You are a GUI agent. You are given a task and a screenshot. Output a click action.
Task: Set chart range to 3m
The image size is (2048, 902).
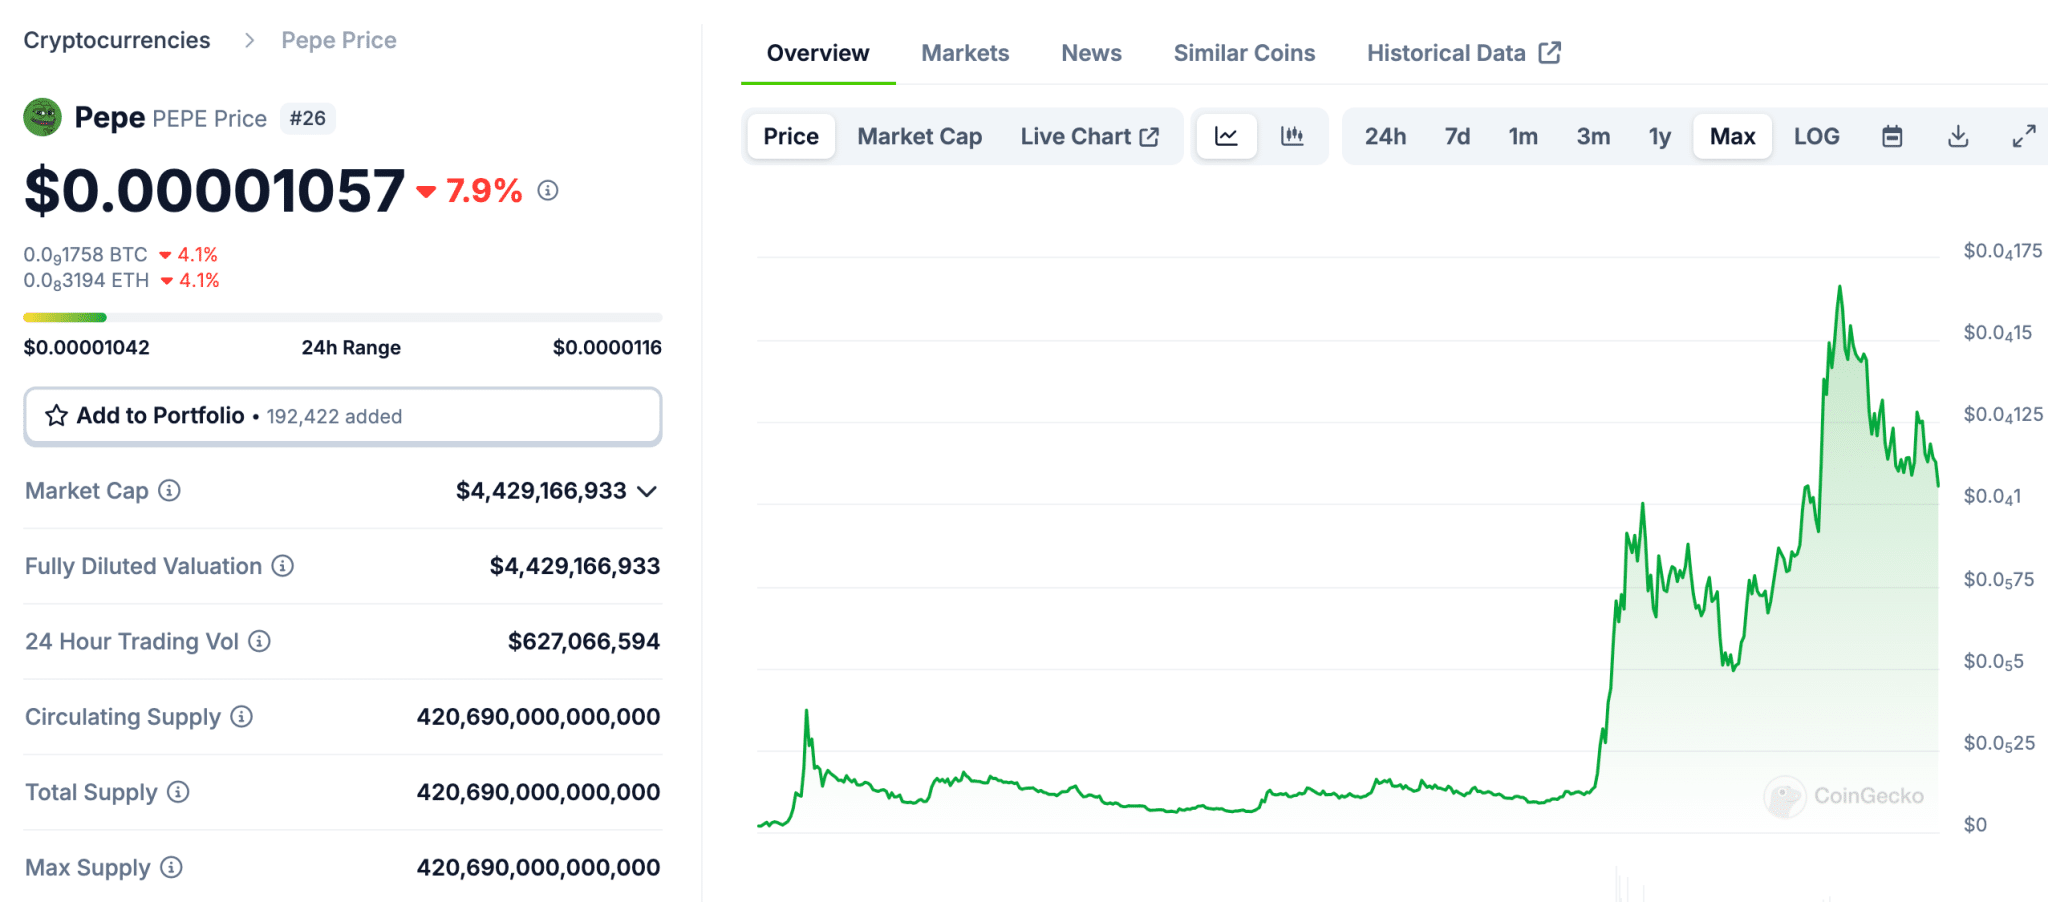[x=1593, y=136]
